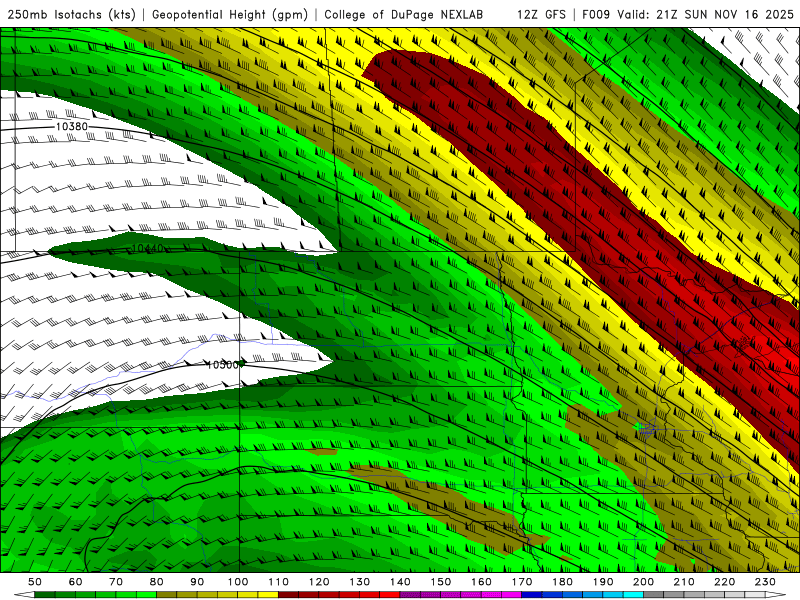Click the '170' color bar label
Image resolution: width=800 pixels, height=600 pixels.
521,582
